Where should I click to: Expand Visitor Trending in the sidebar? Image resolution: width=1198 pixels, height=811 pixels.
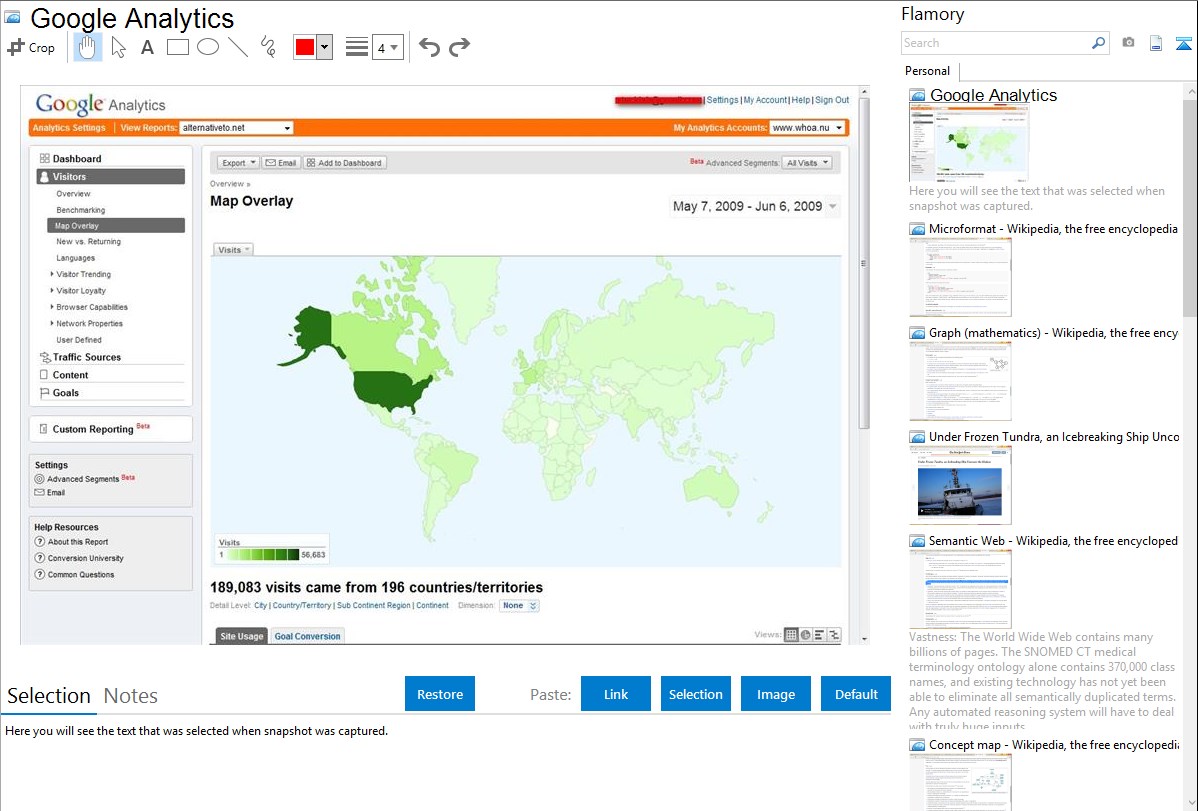tap(83, 274)
